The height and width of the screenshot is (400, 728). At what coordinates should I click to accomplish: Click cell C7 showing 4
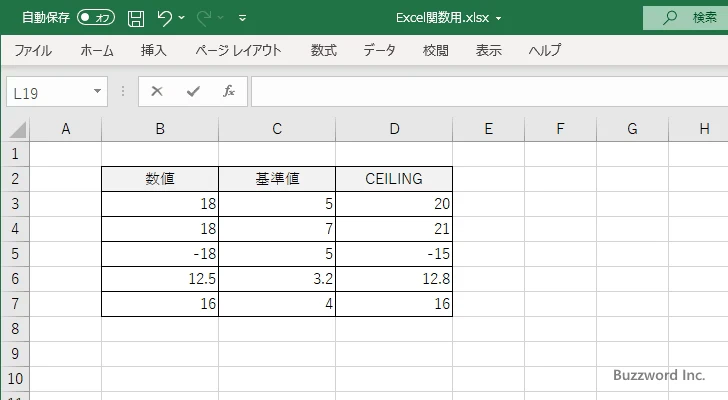[x=277, y=304]
